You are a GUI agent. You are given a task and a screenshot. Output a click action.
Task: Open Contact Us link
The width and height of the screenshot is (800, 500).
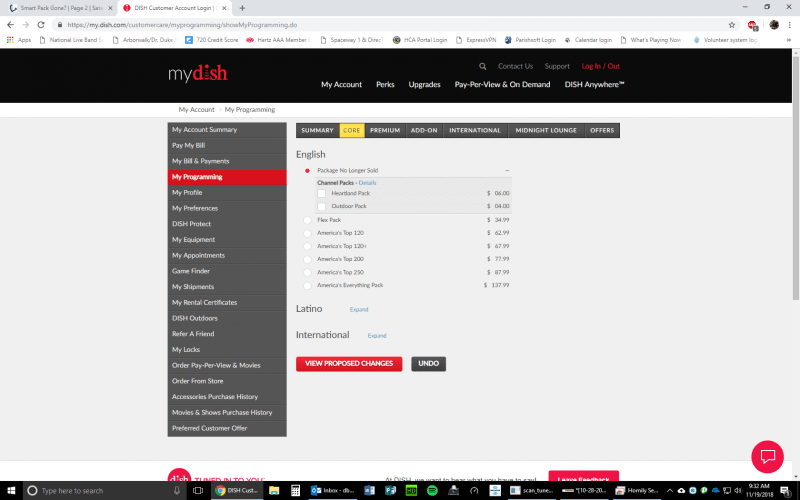[515, 66]
